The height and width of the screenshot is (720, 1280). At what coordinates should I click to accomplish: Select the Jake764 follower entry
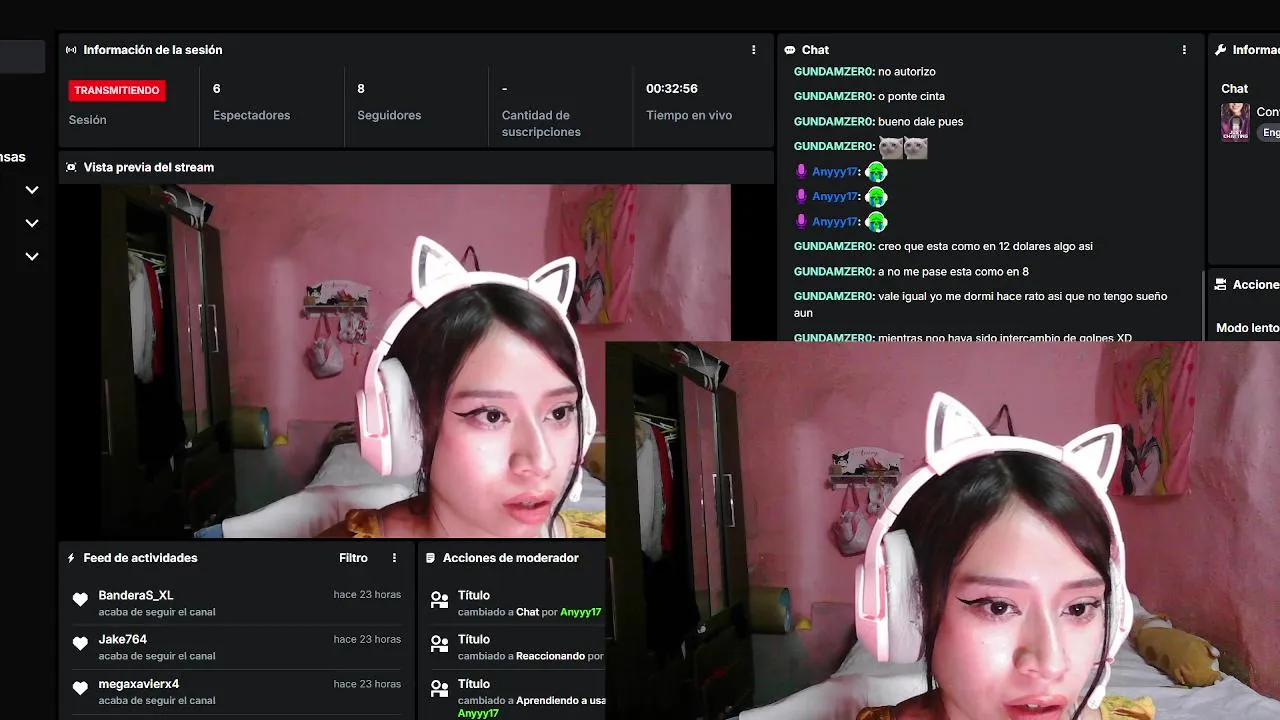pyautogui.click(x=236, y=647)
